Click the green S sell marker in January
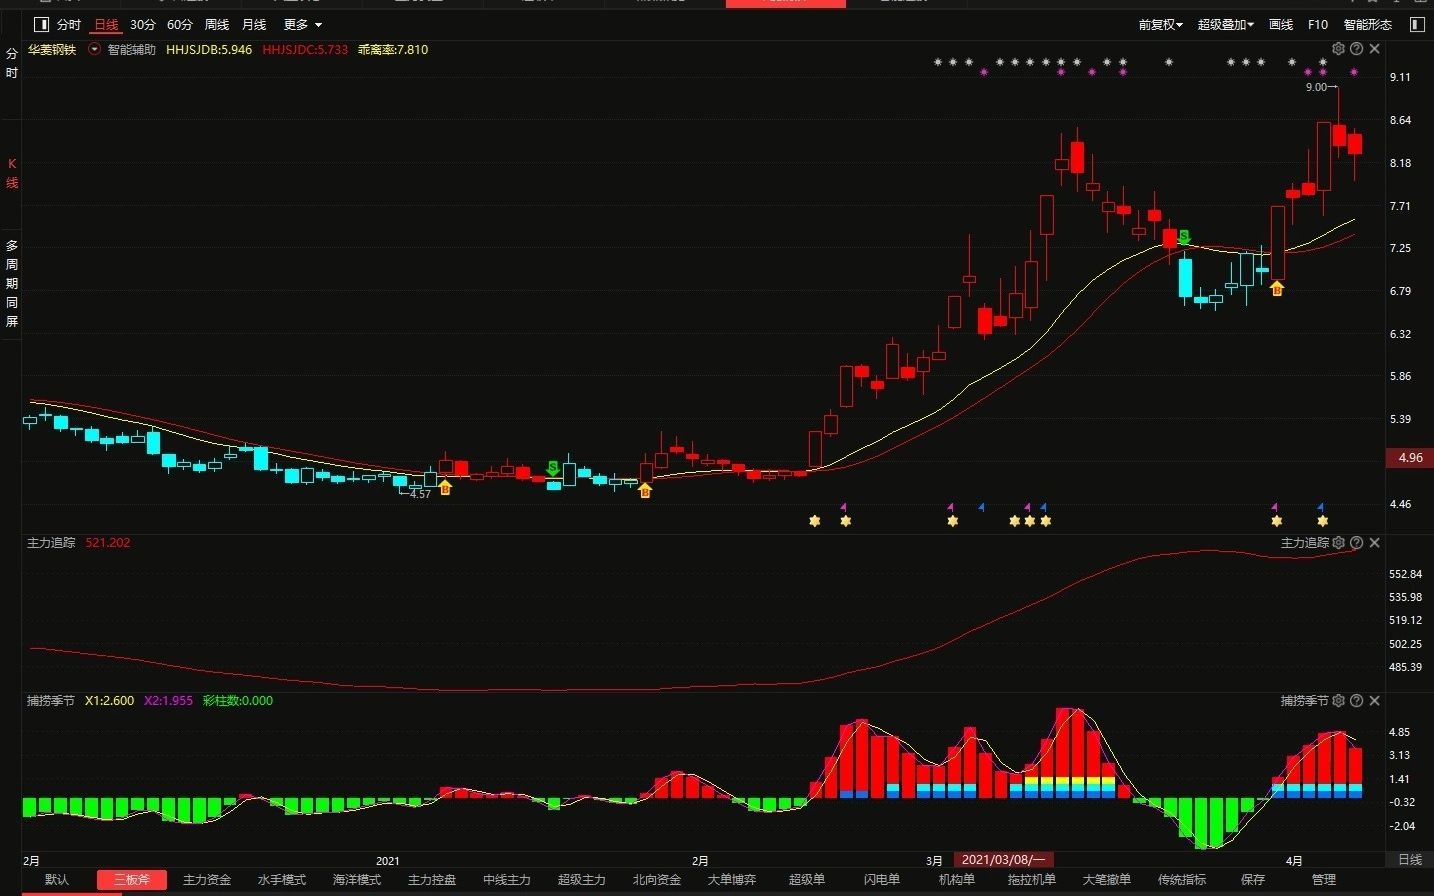This screenshot has height=896, width=1434. click(x=552, y=468)
